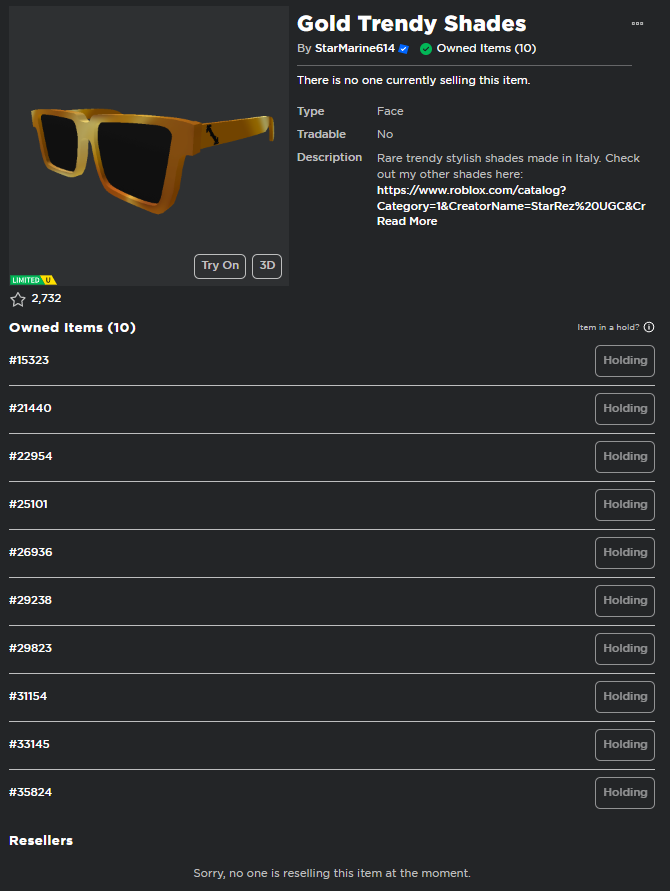Click the favorites count 2,732

coord(47,298)
